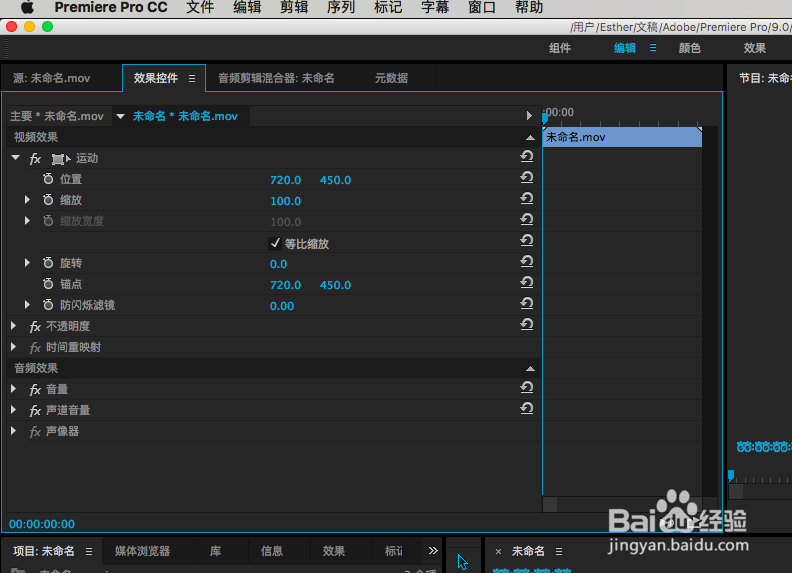Toggle 位置 keyframe stopwatch
792x573 pixels.
coord(48,179)
